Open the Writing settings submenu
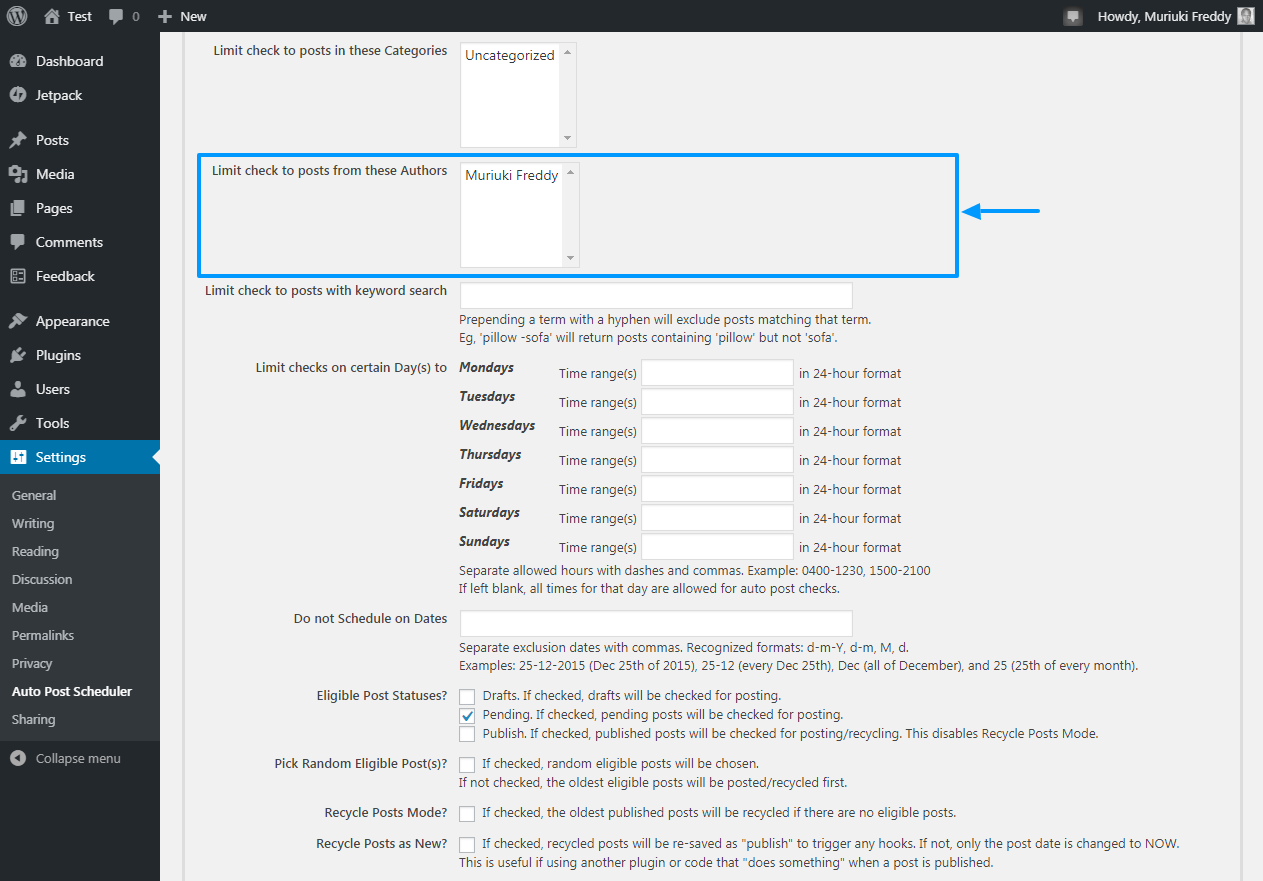Viewport: 1263px width, 881px height. click(x=33, y=523)
